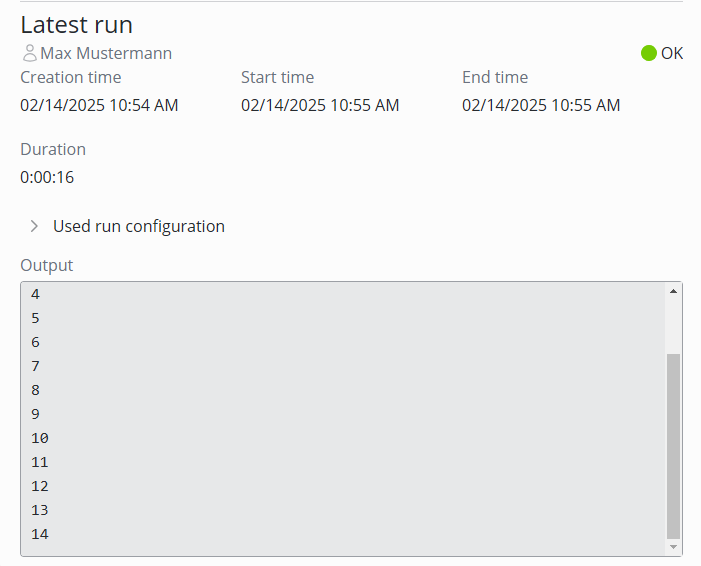Screen dimensions: 701x566
Task: Expand the Used run configuration chevron
Action: (34, 226)
